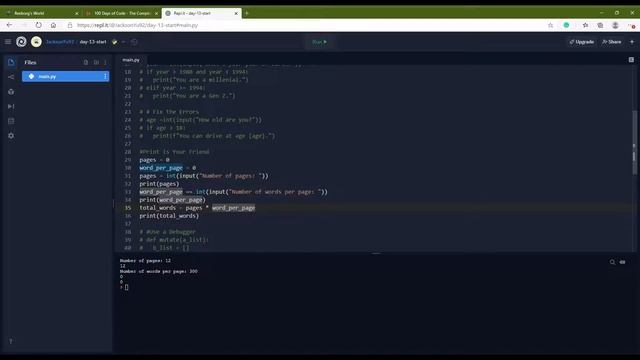Click the history icon beside repl name
The height and width of the screenshot is (360, 640).
point(134,42)
